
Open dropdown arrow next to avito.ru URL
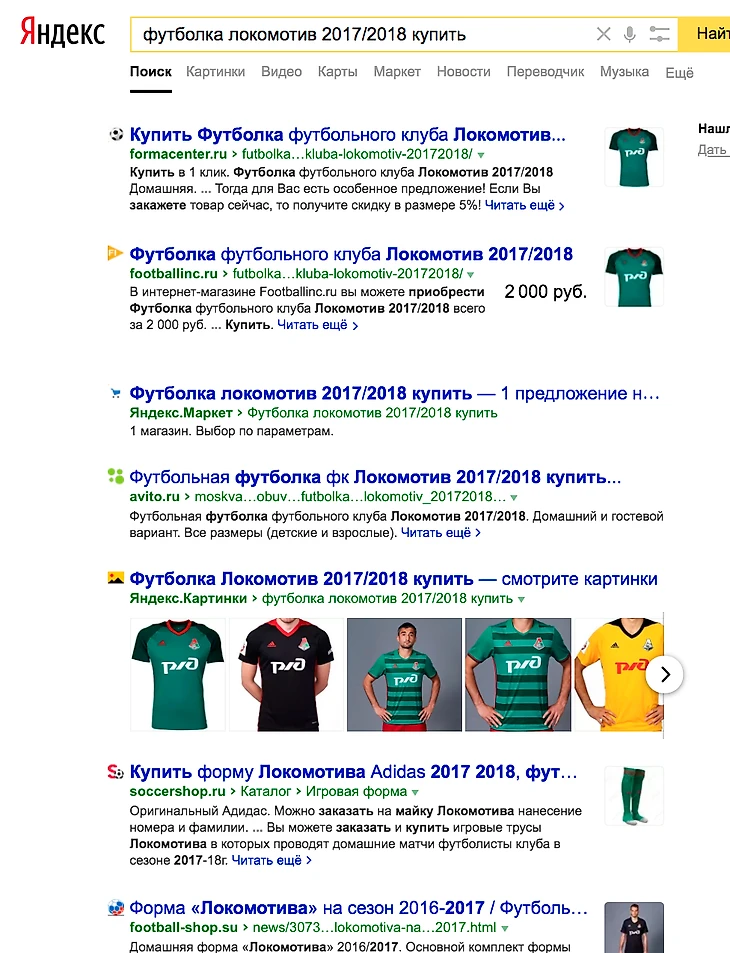pos(514,498)
